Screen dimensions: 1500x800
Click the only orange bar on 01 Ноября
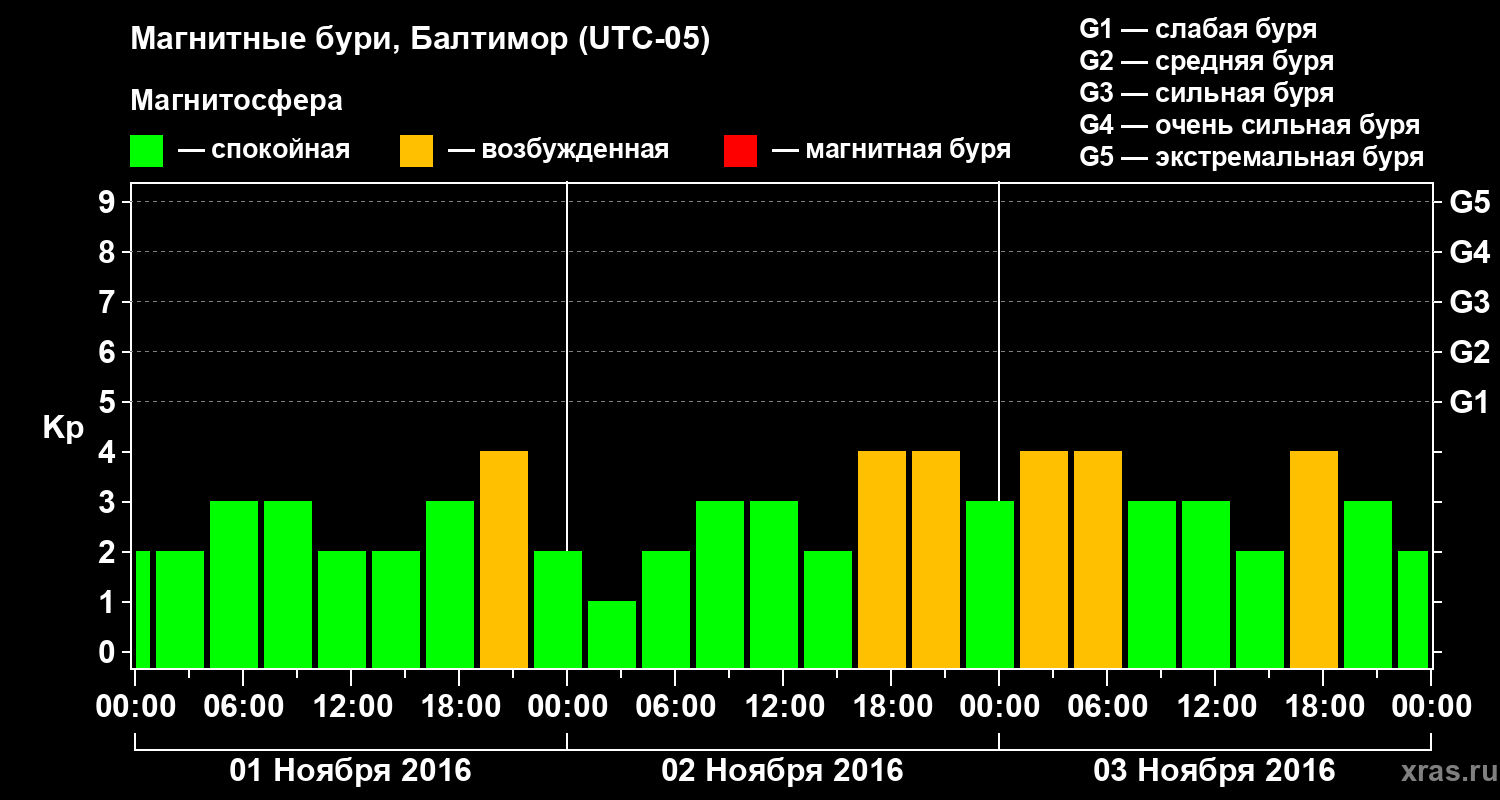(x=504, y=560)
